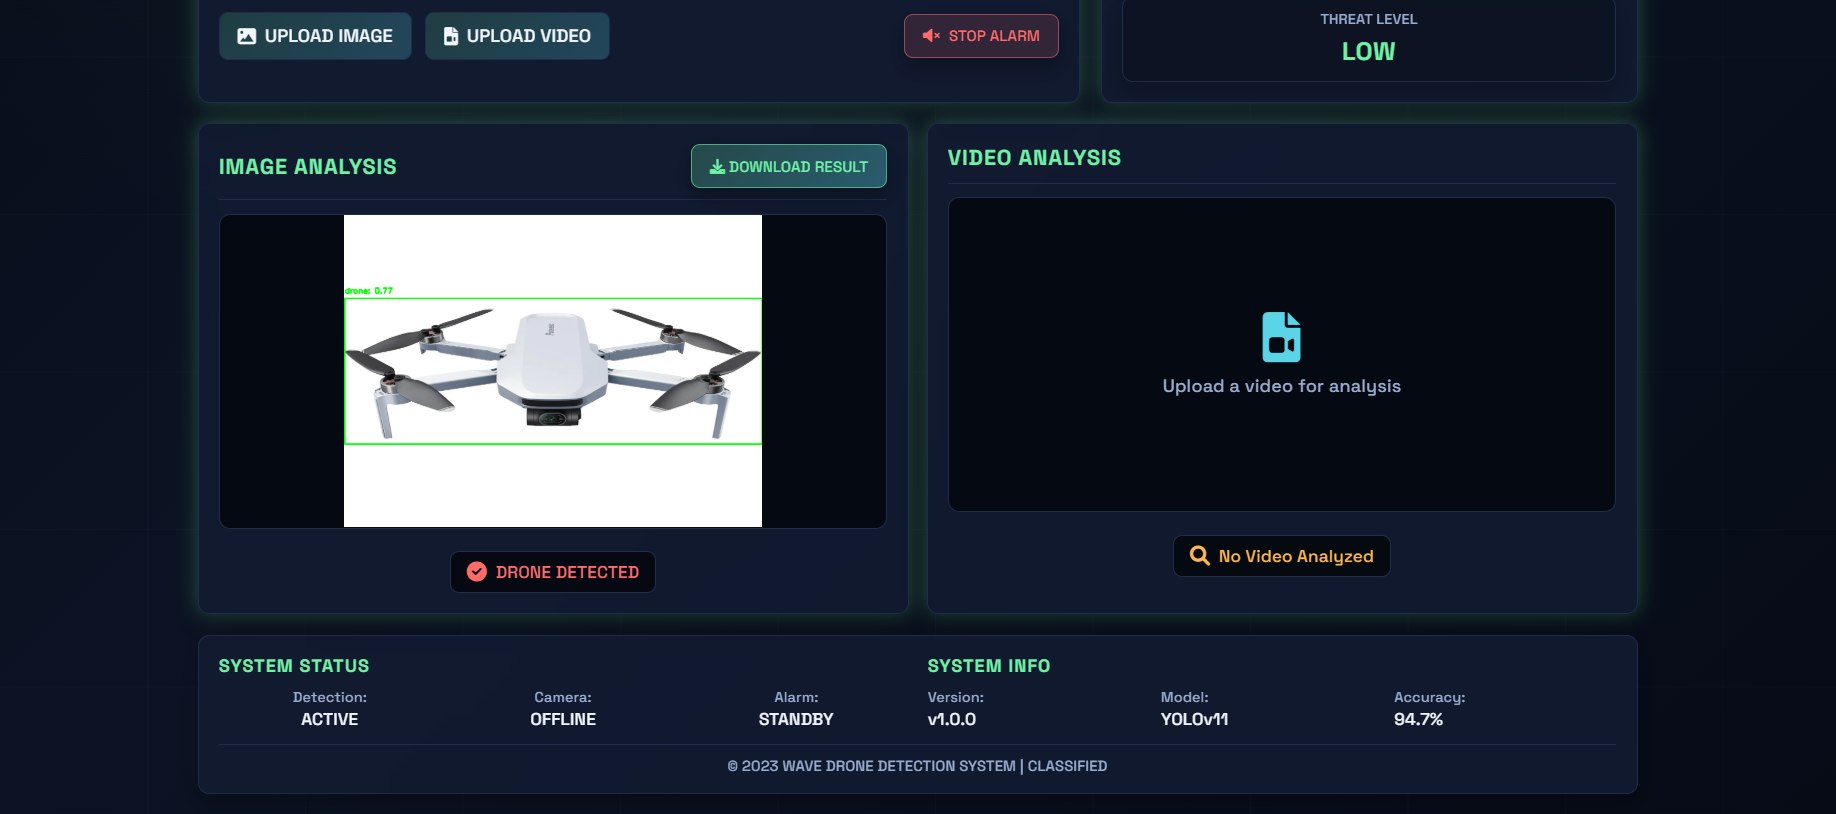This screenshot has height=814, width=1836.
Task: Click the Alarm STANDBY status value
Action: [796, 719]
